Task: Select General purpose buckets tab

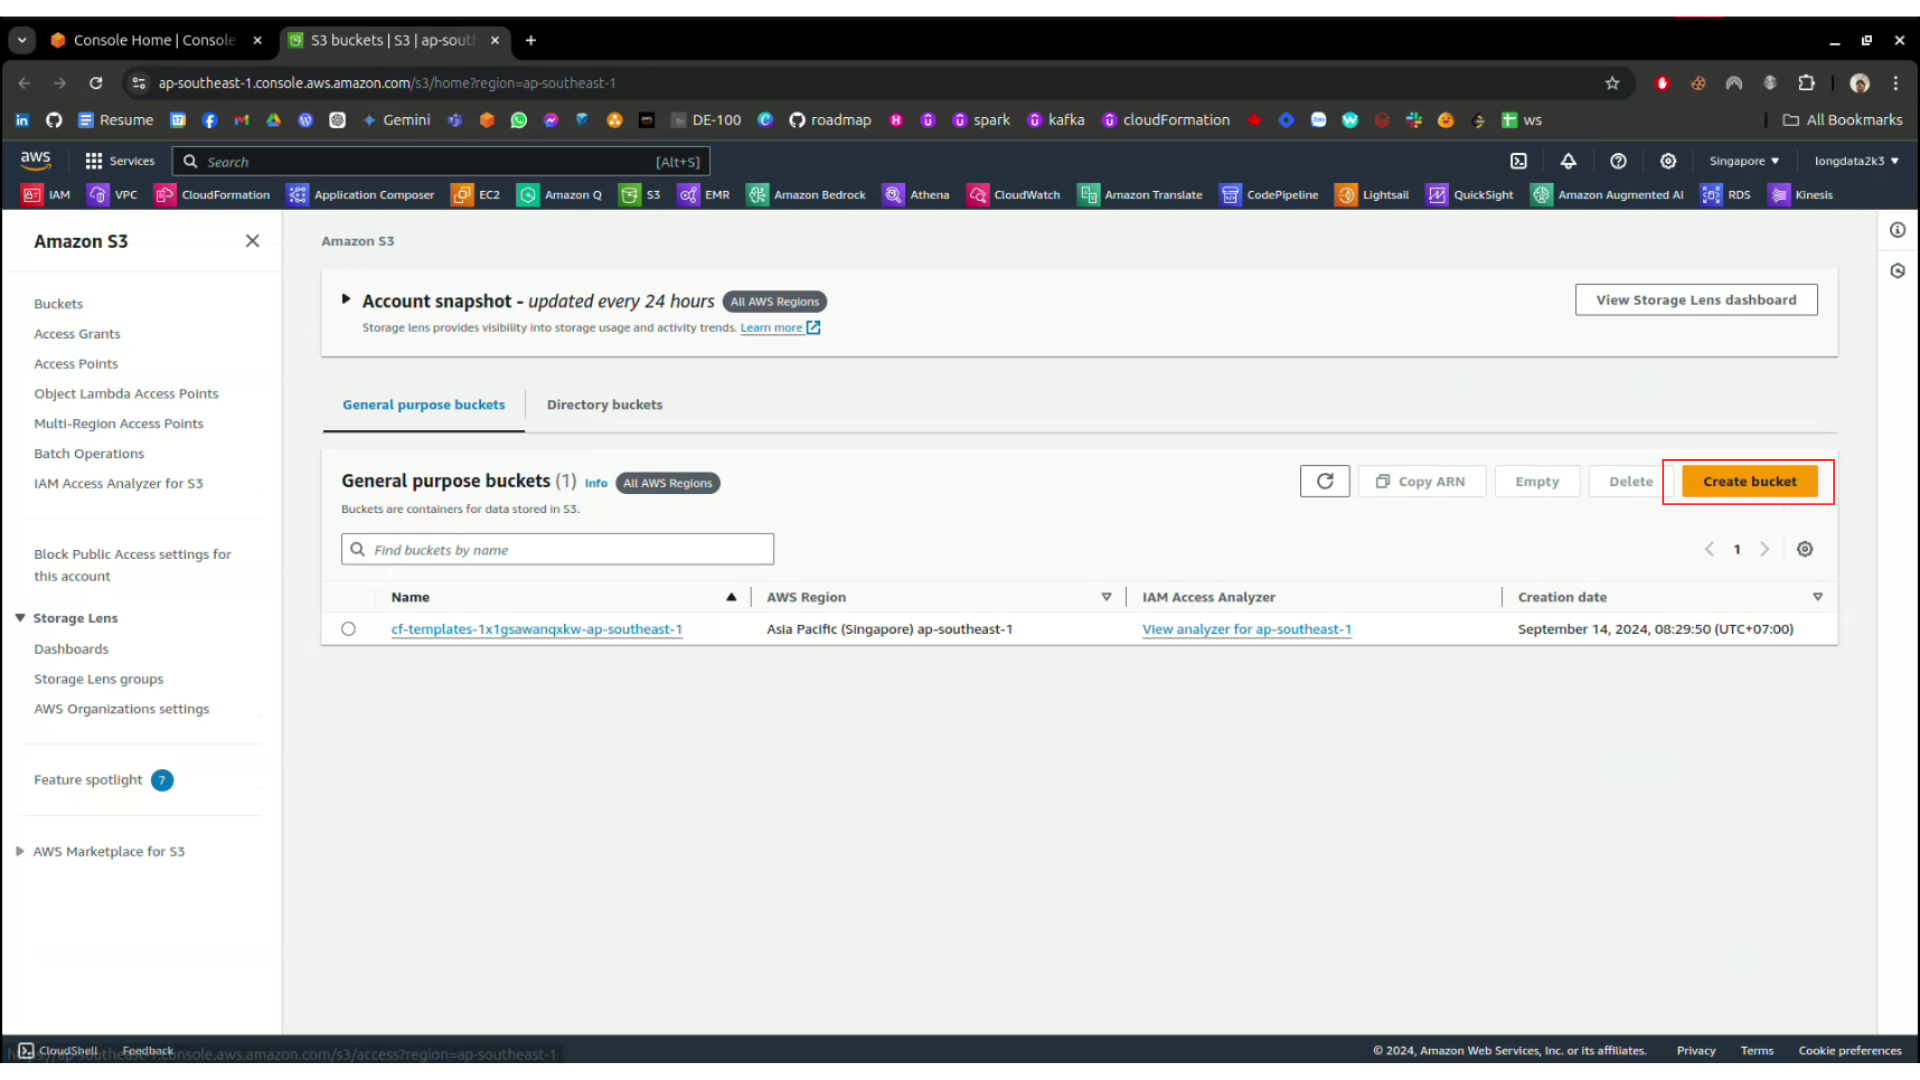Action: click(423, 405)
